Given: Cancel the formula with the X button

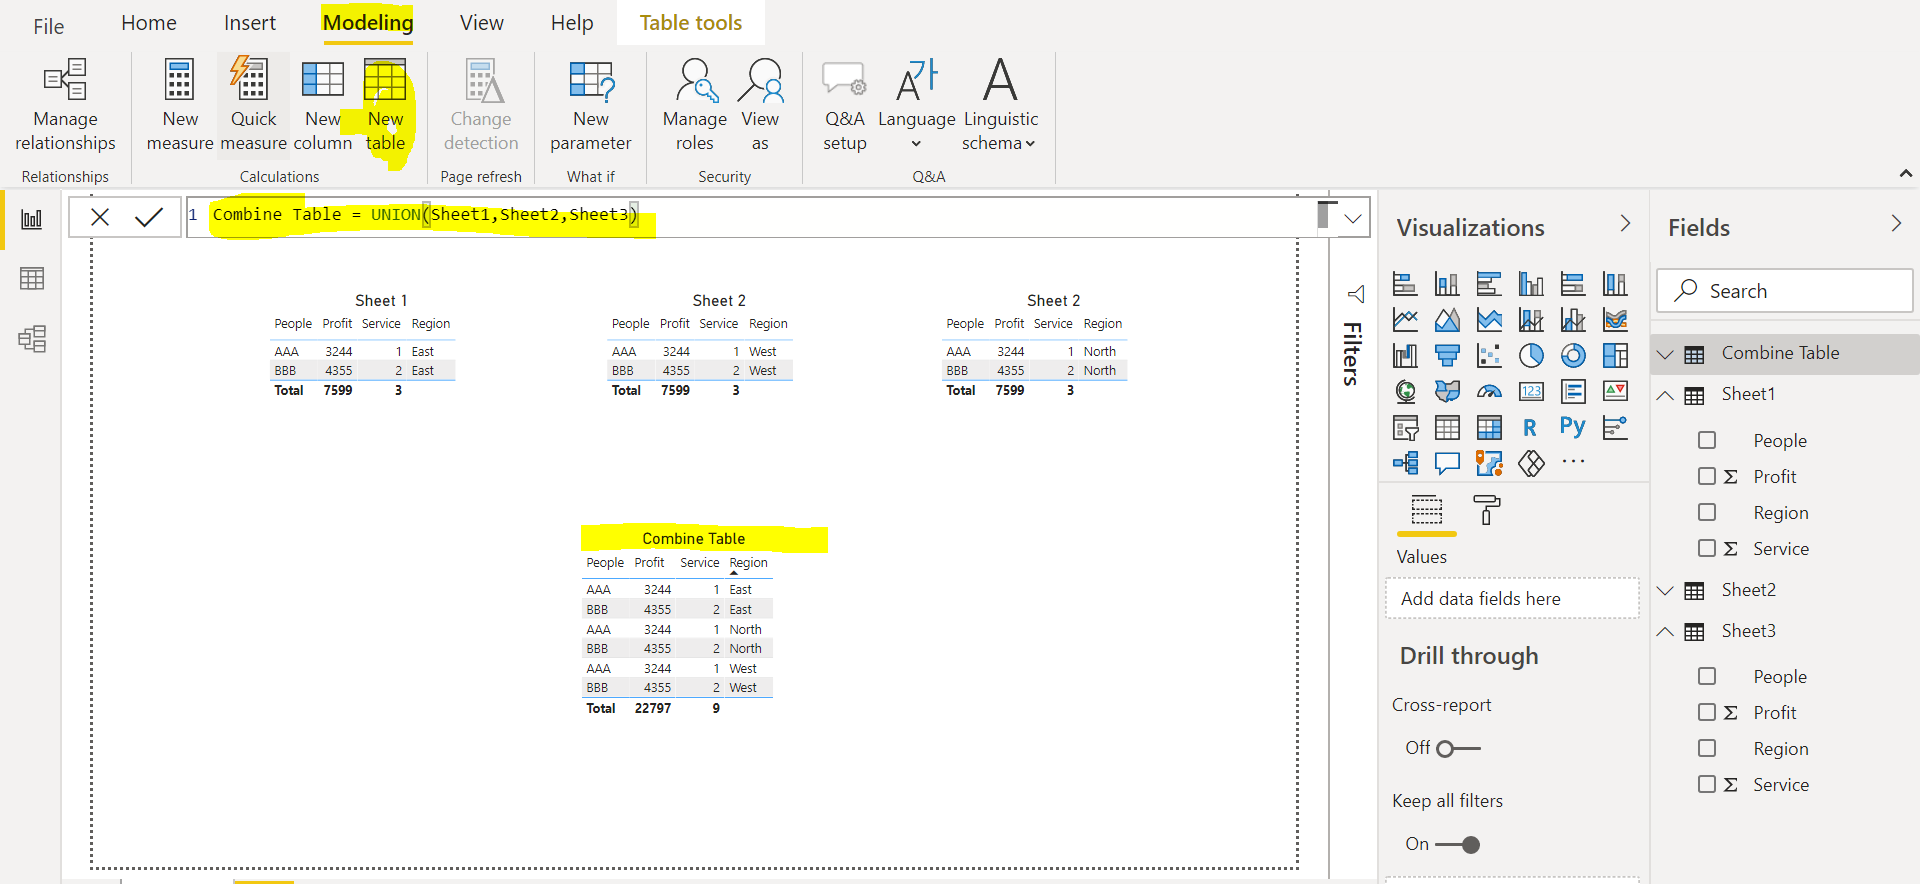Looking at the screenshot, I should (100, 217).
